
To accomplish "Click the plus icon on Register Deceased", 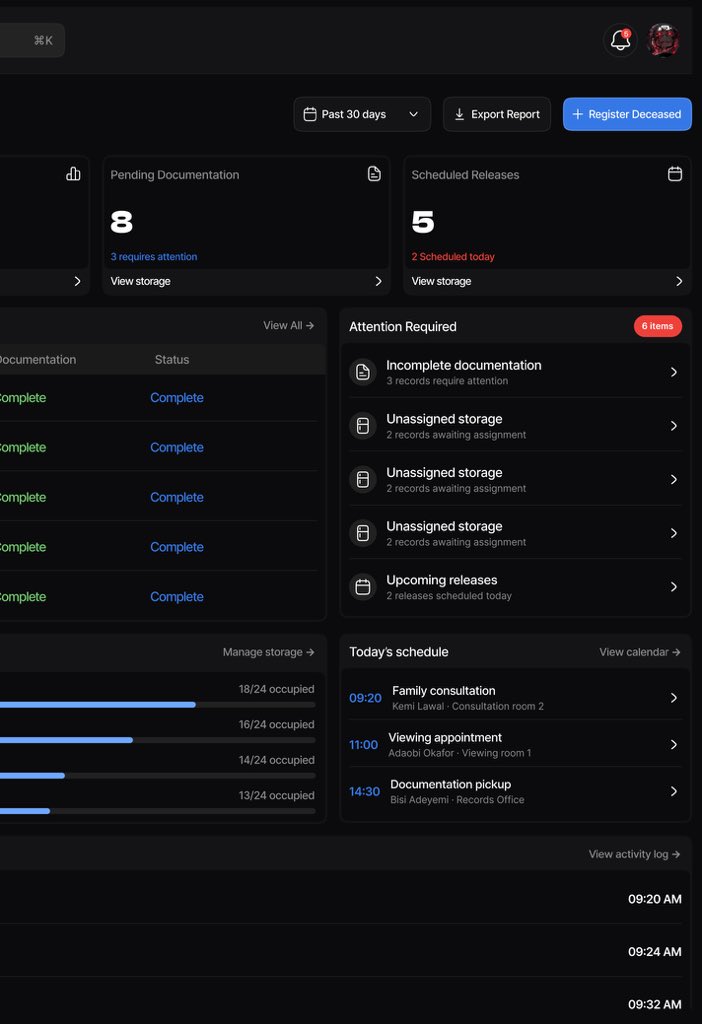I will coord(577,114).
